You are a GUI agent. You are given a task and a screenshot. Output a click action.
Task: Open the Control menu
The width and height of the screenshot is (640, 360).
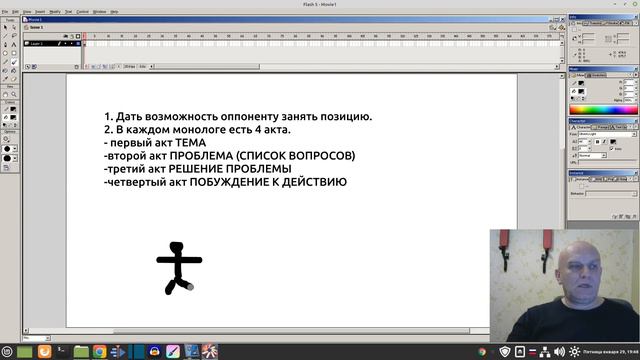[82, 12]
